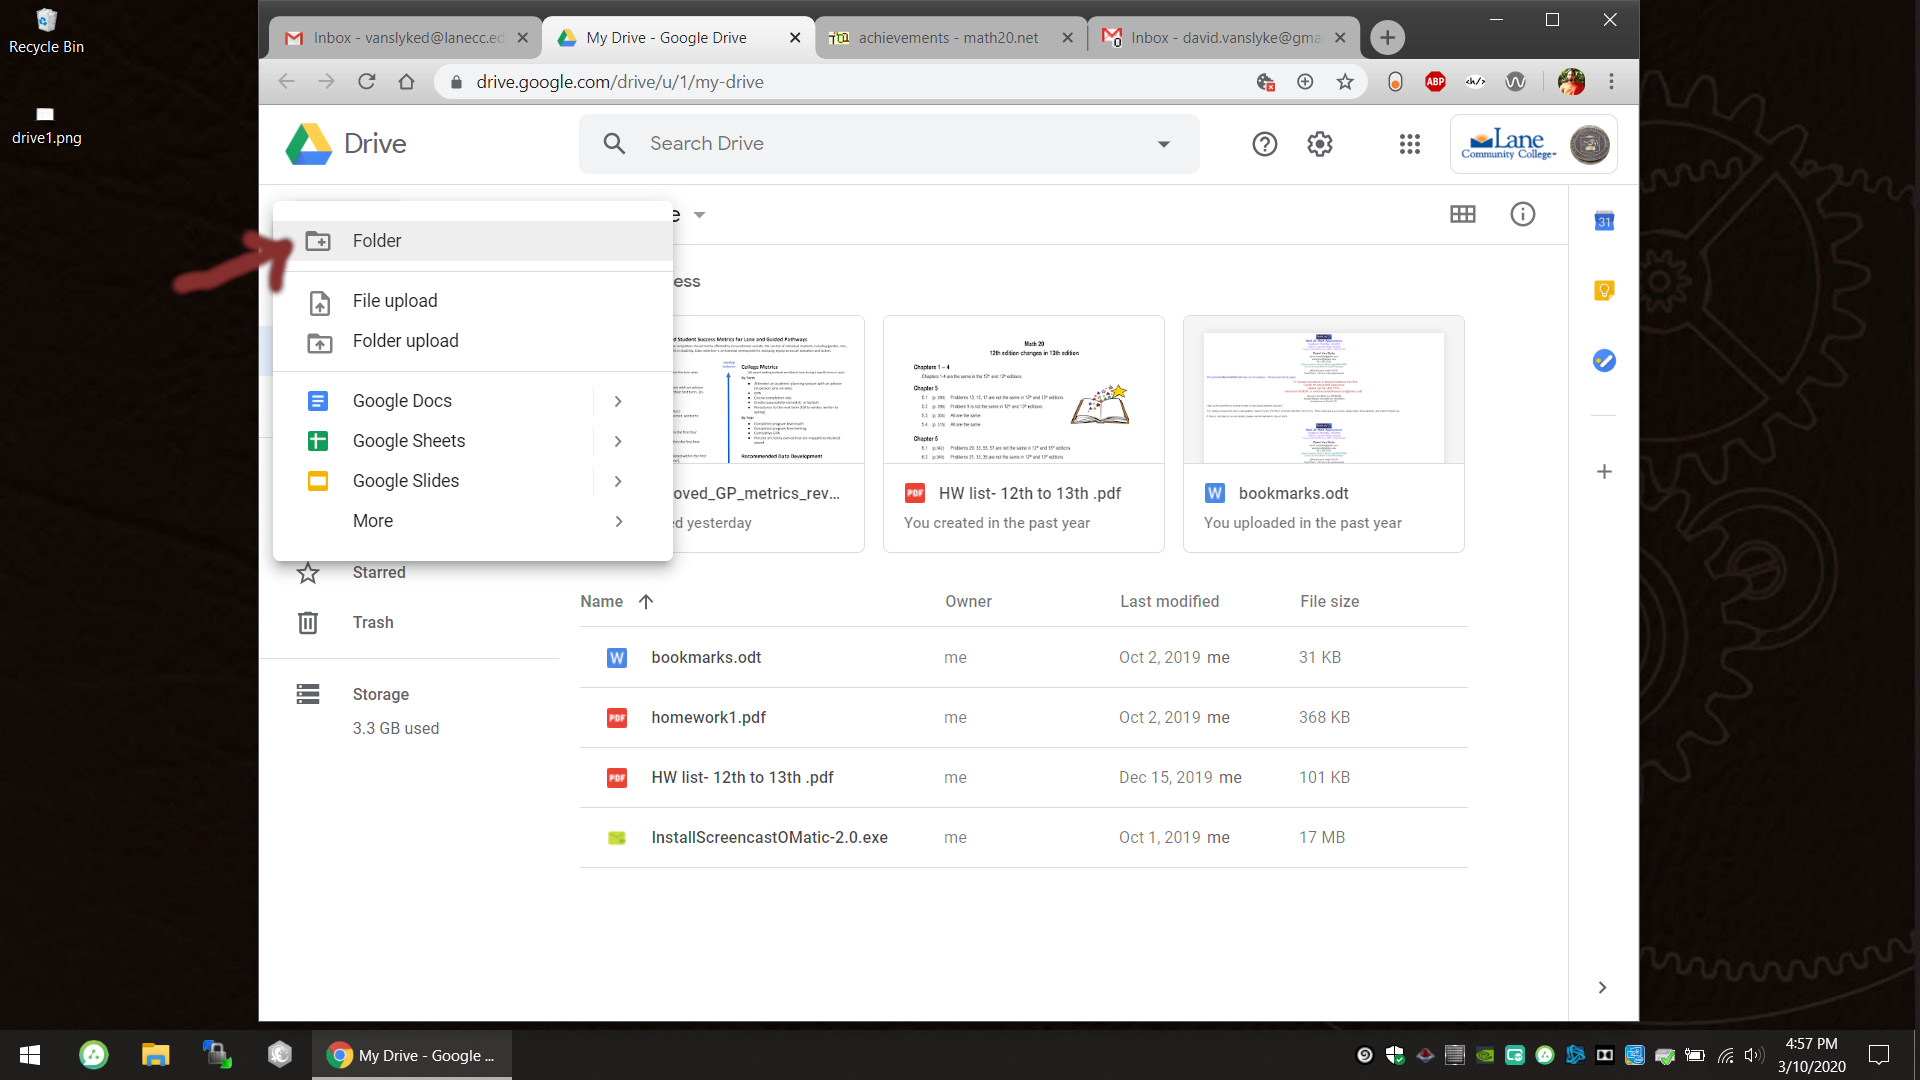
Task: Click the search magnifier icon
Action: (615, 144)
